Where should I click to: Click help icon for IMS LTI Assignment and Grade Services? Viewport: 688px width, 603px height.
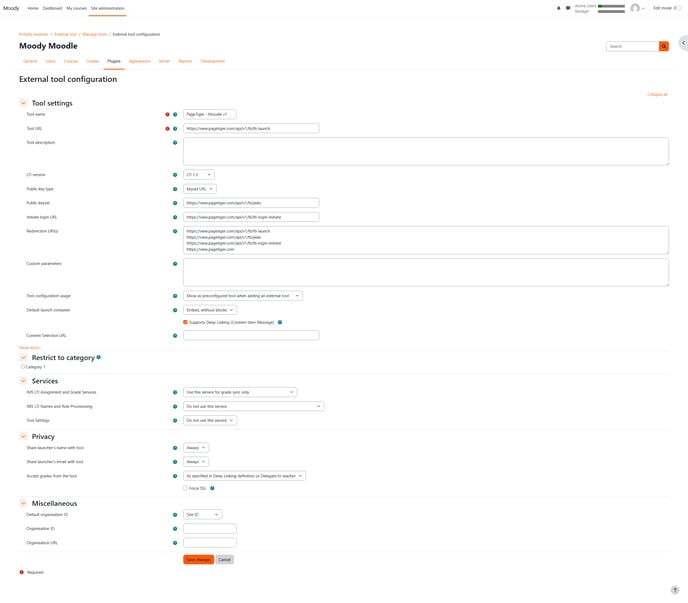tap(175, 392)
